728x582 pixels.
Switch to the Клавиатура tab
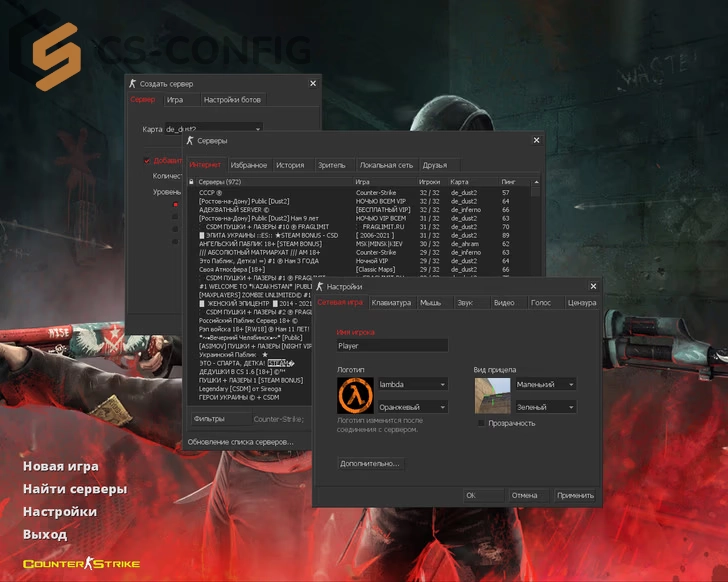pyautogui.click(x=391, y=303)
